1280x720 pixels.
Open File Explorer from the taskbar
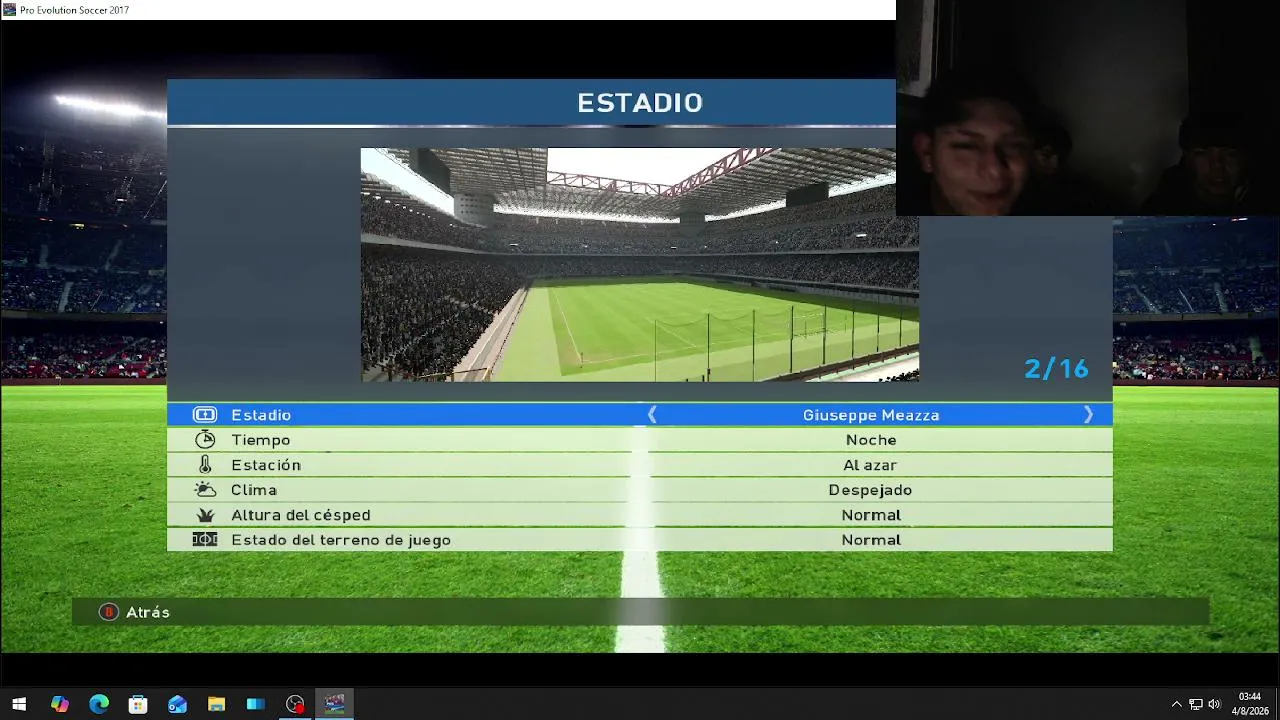pyautogui.click(x=216, y=704)
